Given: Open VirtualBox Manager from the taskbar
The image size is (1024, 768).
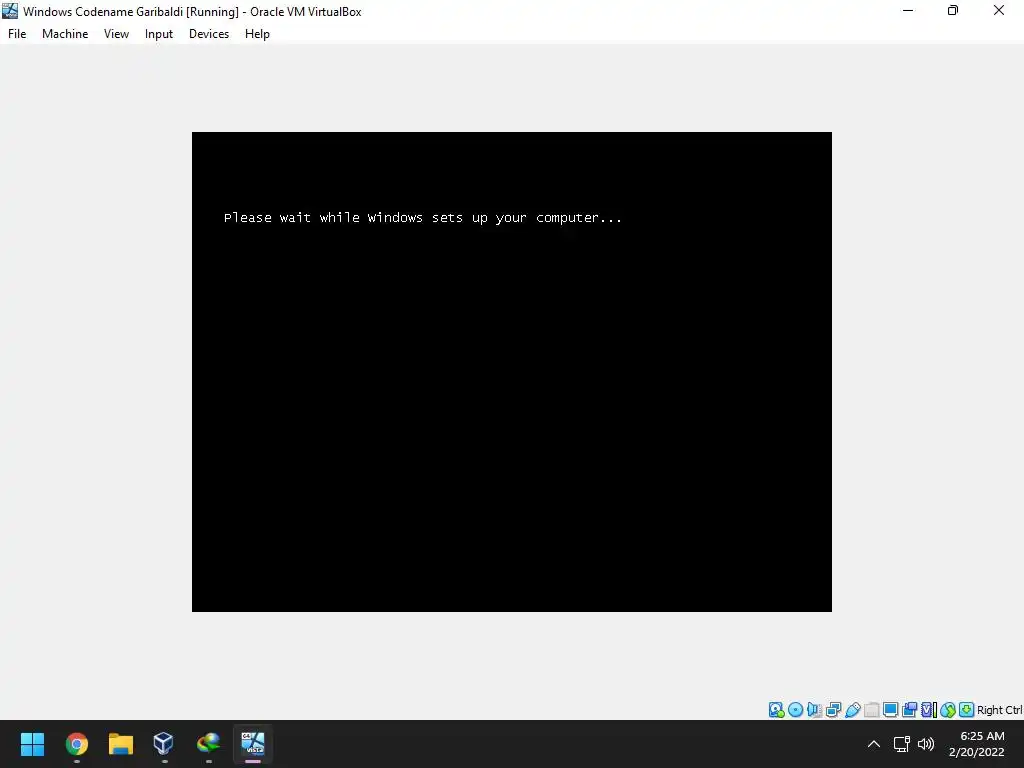Looking at the screenshot, I should (x=164, y=744).
